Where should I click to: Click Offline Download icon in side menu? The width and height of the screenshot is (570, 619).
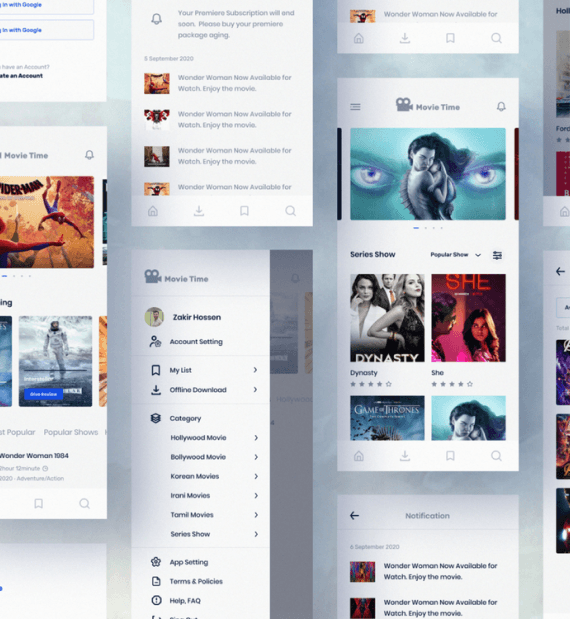click(156, 390)
